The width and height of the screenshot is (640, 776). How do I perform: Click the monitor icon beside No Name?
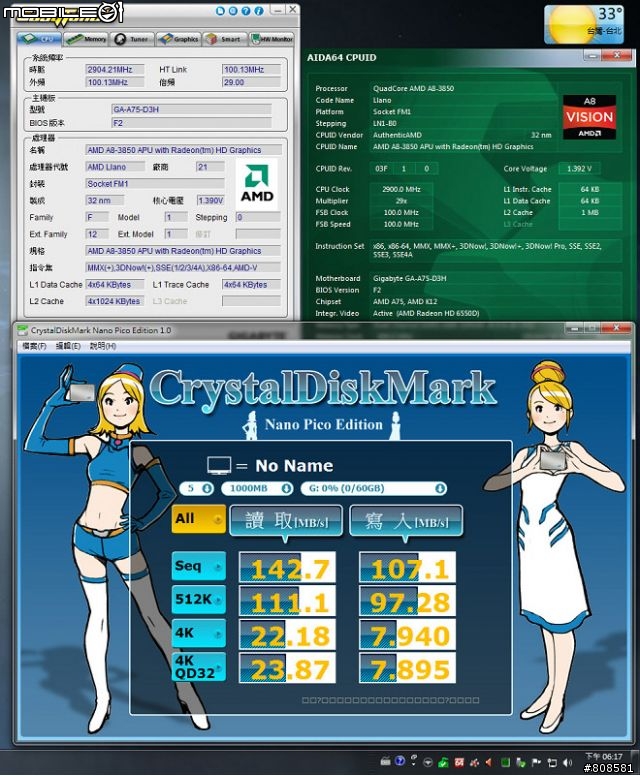point(219,466)
